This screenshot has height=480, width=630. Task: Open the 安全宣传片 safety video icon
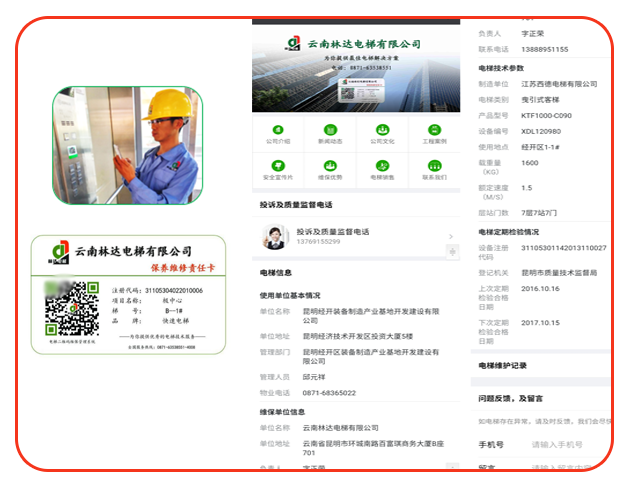pos(277,168)
